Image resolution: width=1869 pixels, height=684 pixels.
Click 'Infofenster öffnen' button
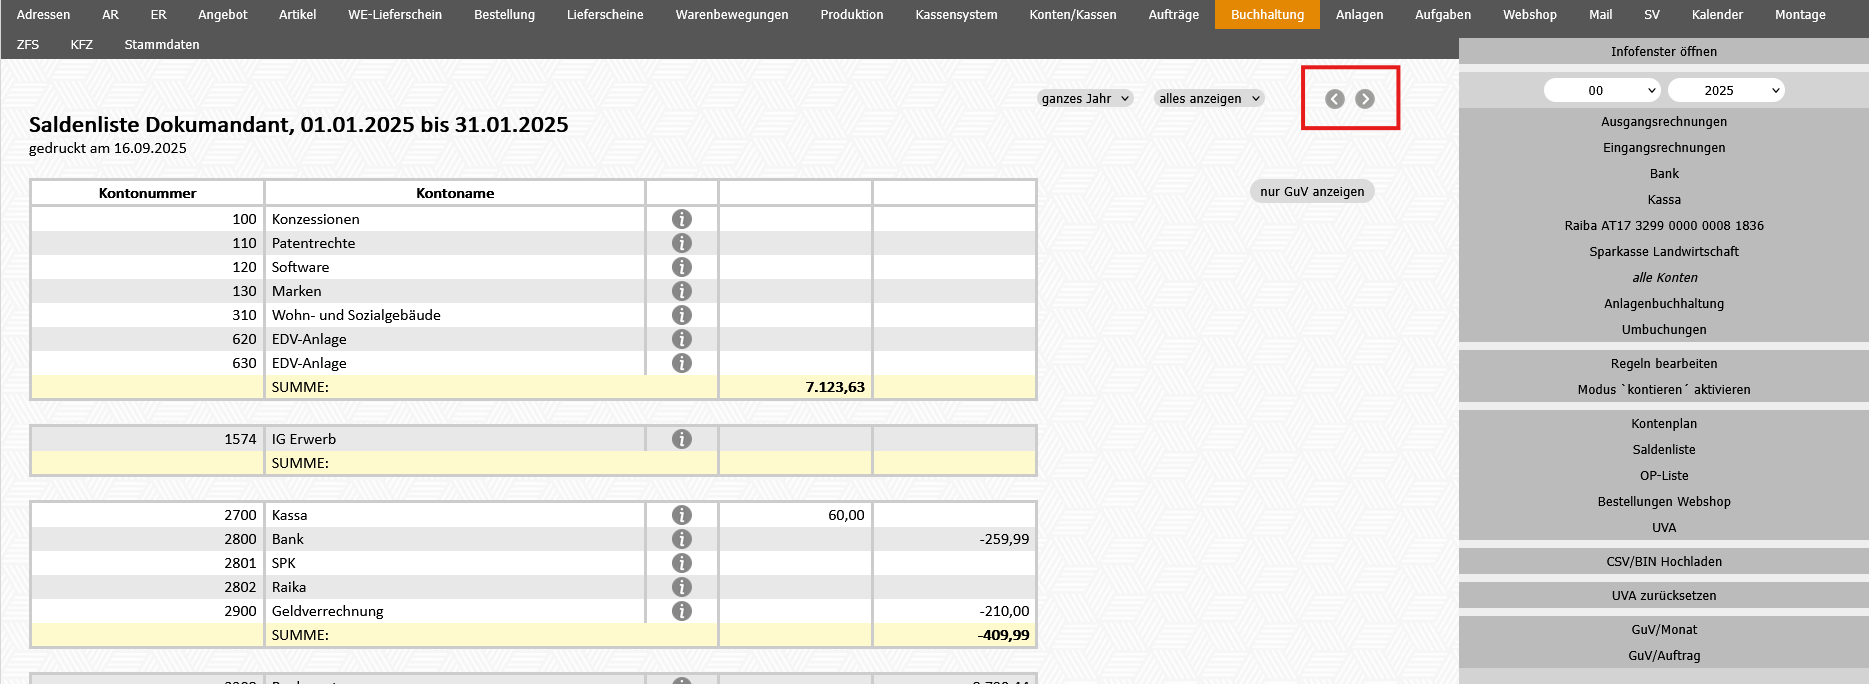pos(1663,52)
